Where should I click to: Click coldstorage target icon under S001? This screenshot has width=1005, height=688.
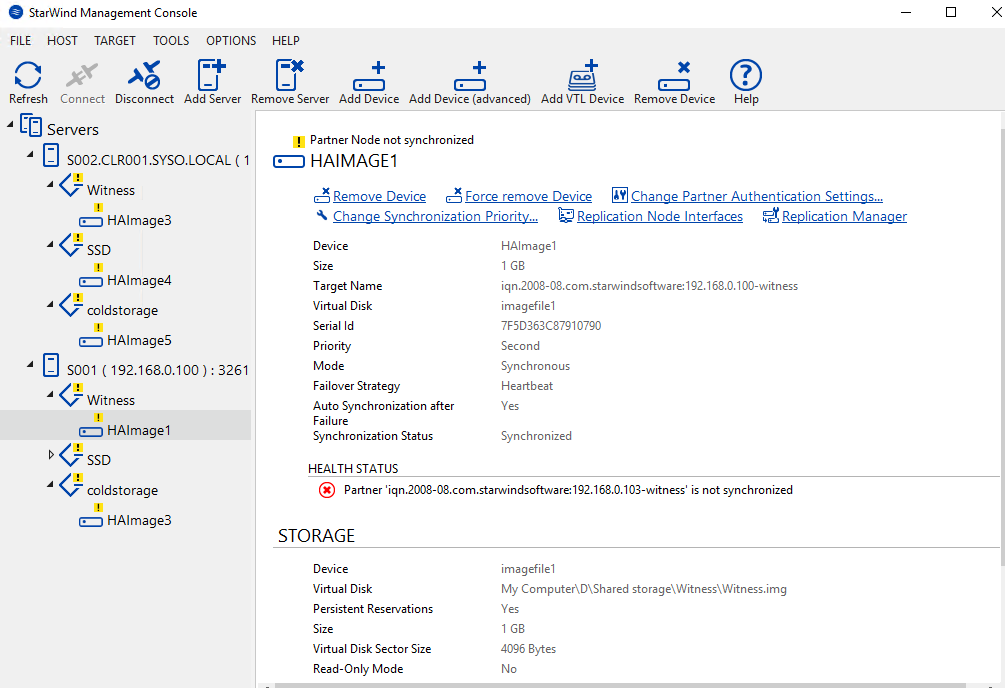pos(71,485)
